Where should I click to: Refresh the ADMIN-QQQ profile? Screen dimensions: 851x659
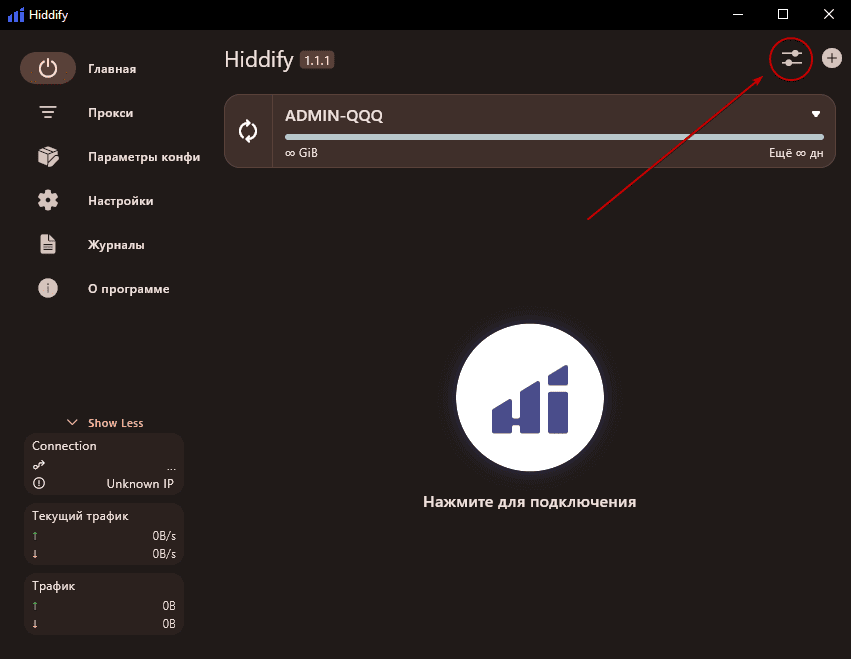(x=248, y=130)
